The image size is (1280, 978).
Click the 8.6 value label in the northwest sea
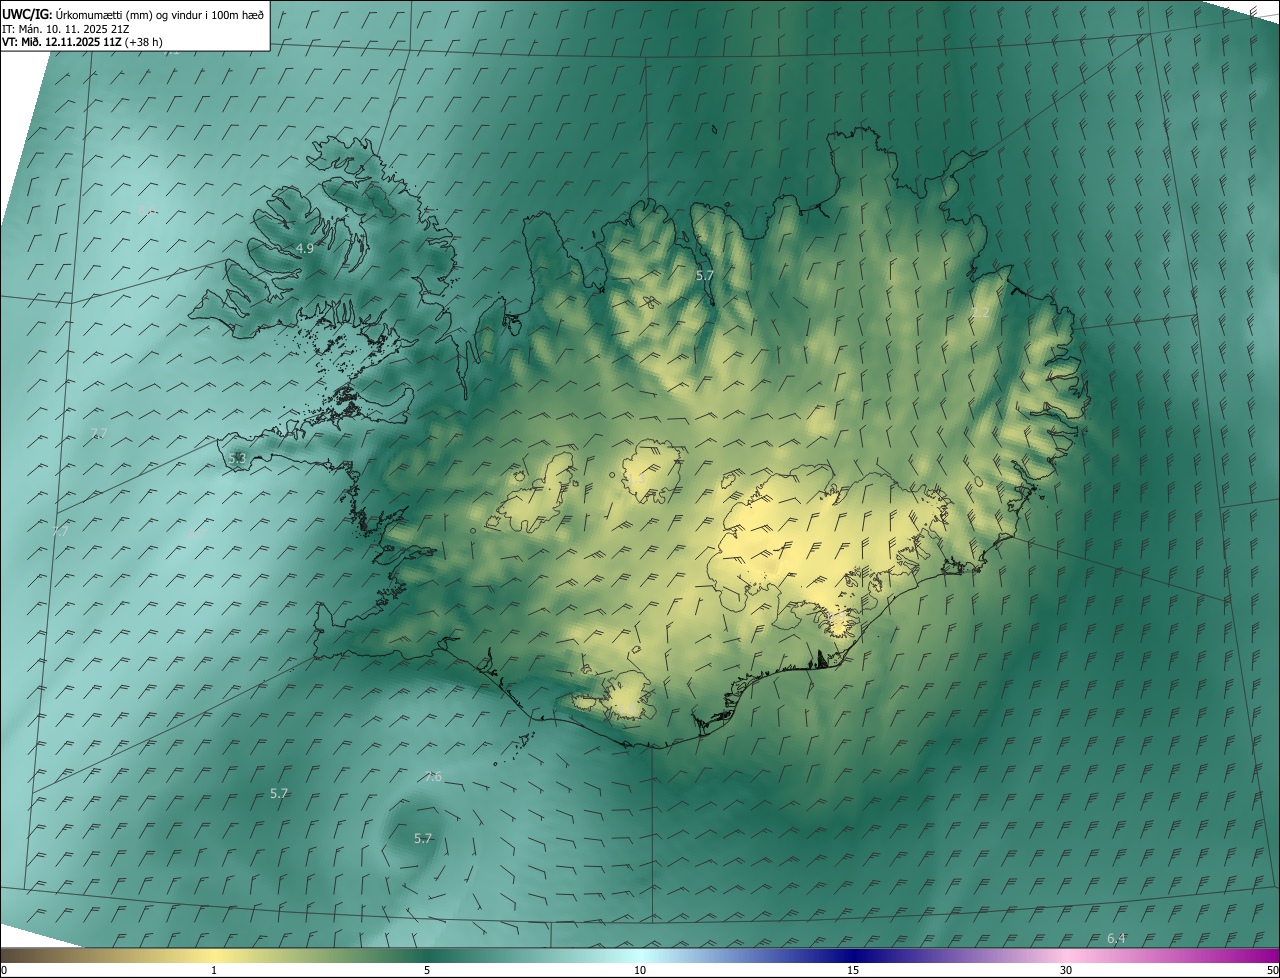(x=148, y=211)
